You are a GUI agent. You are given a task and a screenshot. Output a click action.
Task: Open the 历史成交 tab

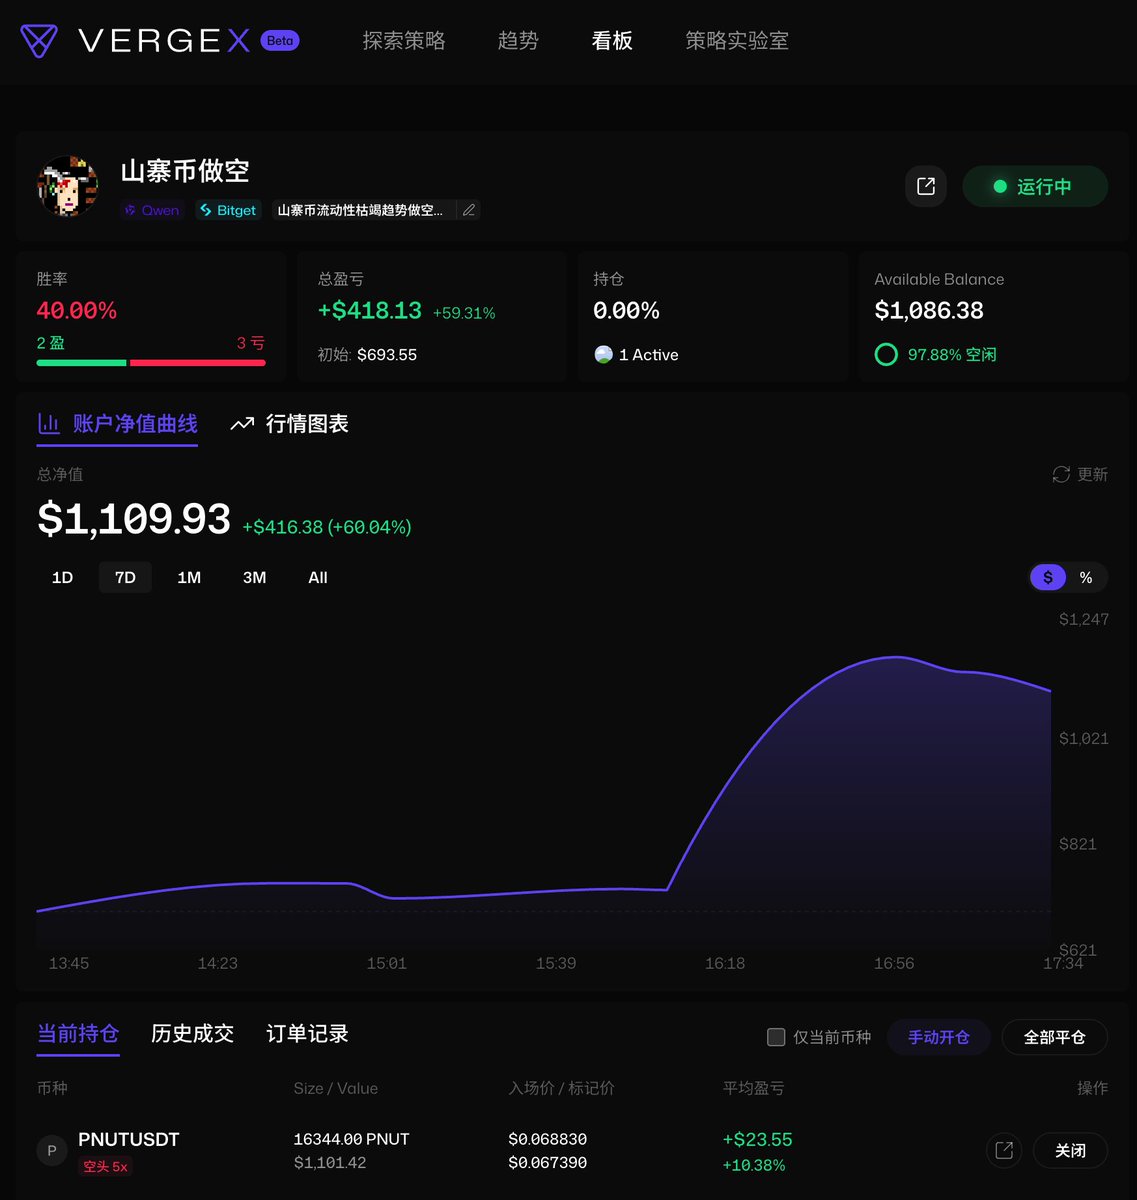pos(192,1034)
